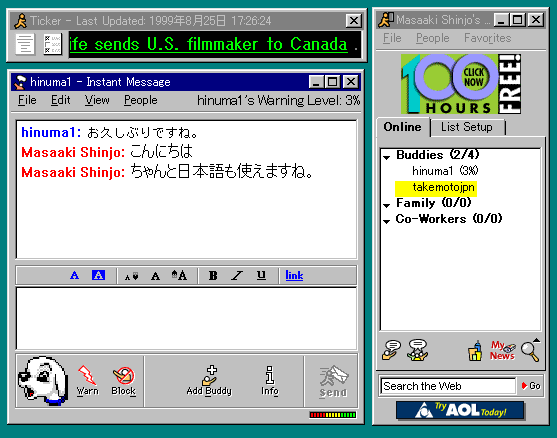557x438 pixels.
Task: Open the Info icon for hinuma1
Action: 270,380
